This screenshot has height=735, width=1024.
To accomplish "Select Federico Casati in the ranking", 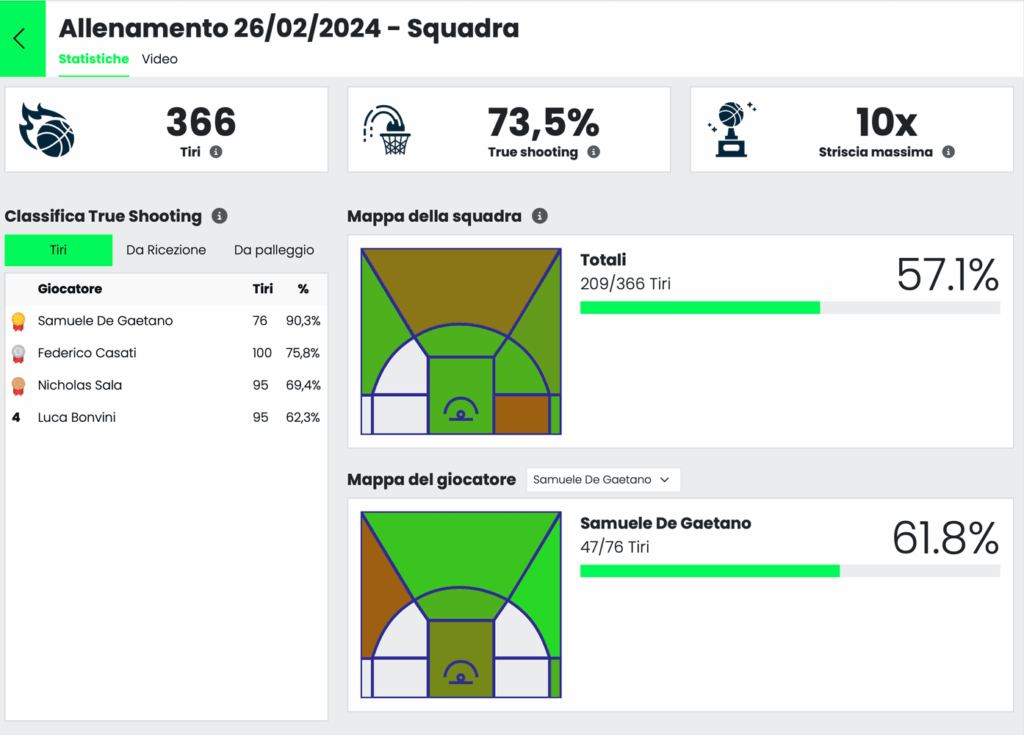I will click(x=87, y=353).
